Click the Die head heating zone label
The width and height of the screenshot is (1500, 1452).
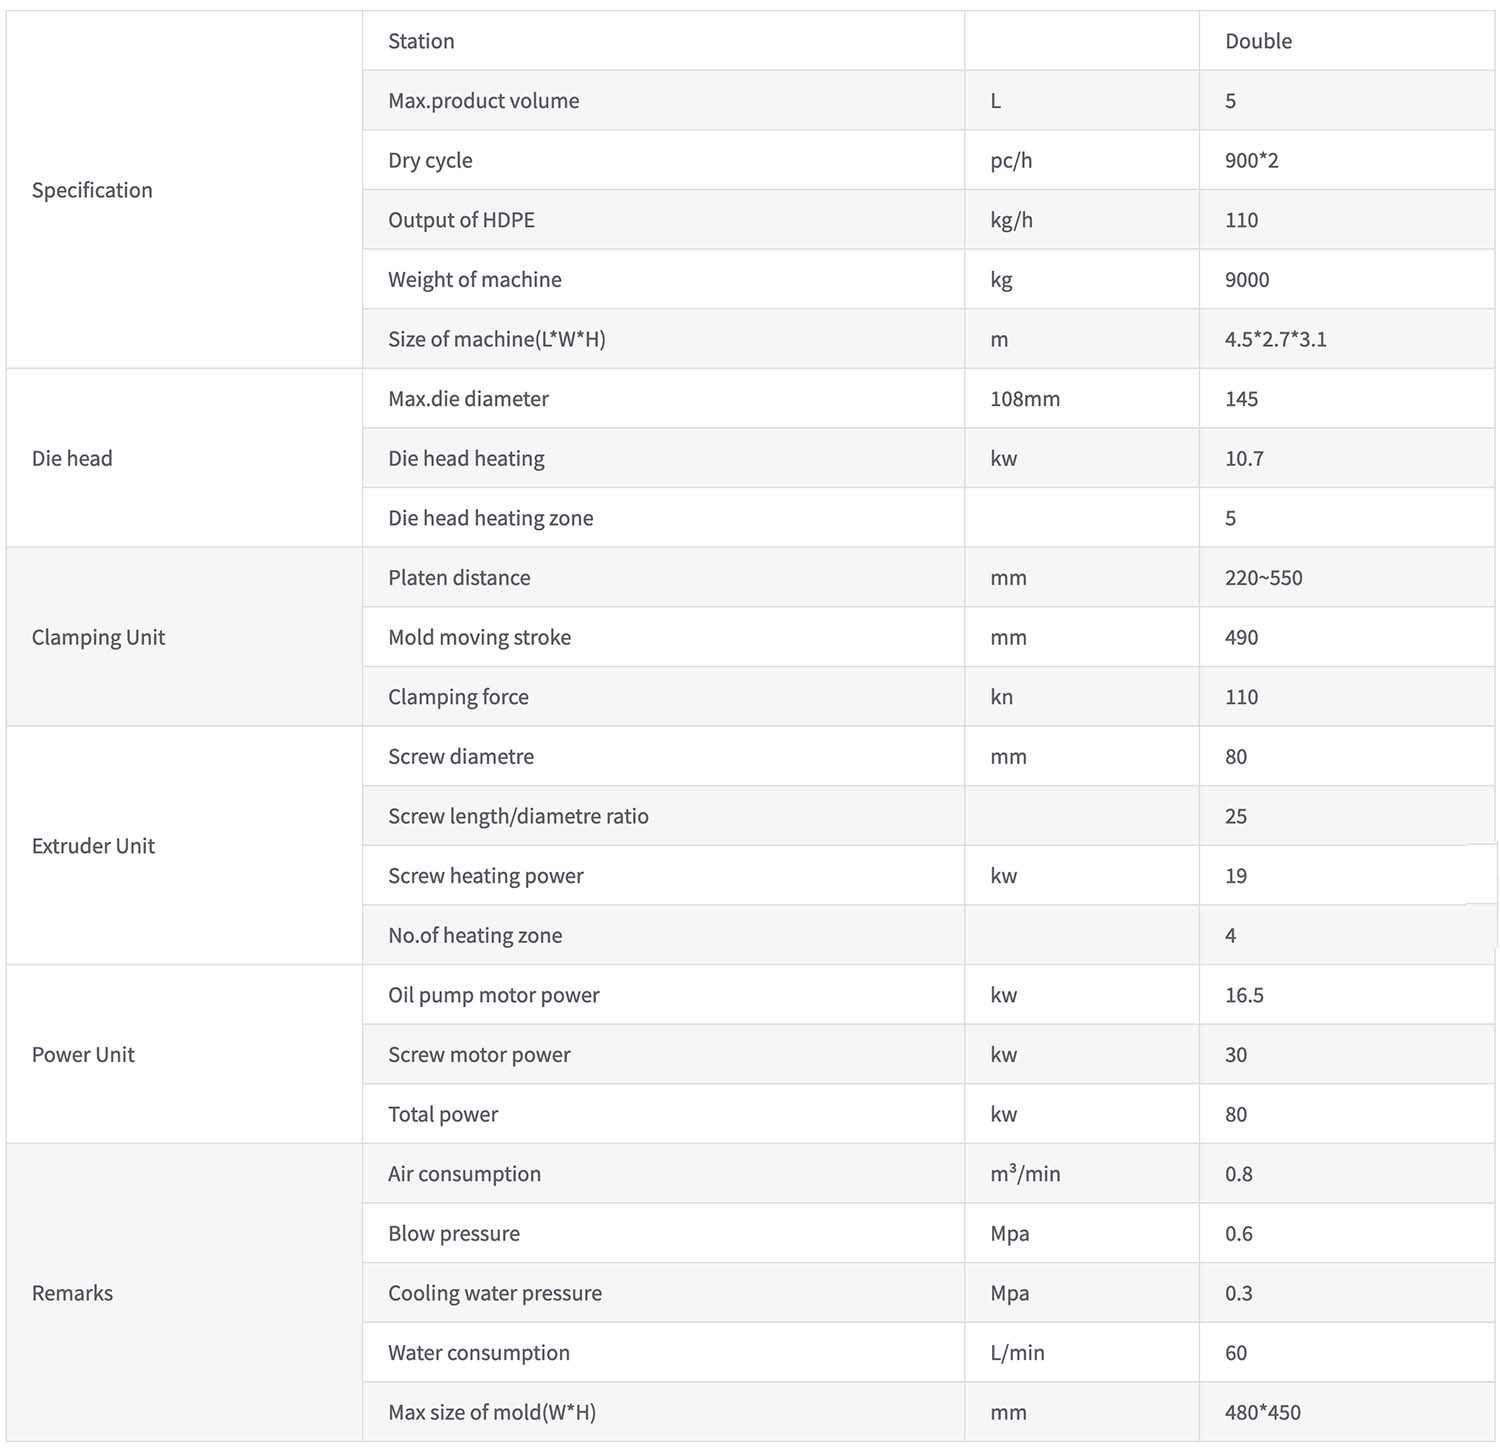(x=490, y=518)
